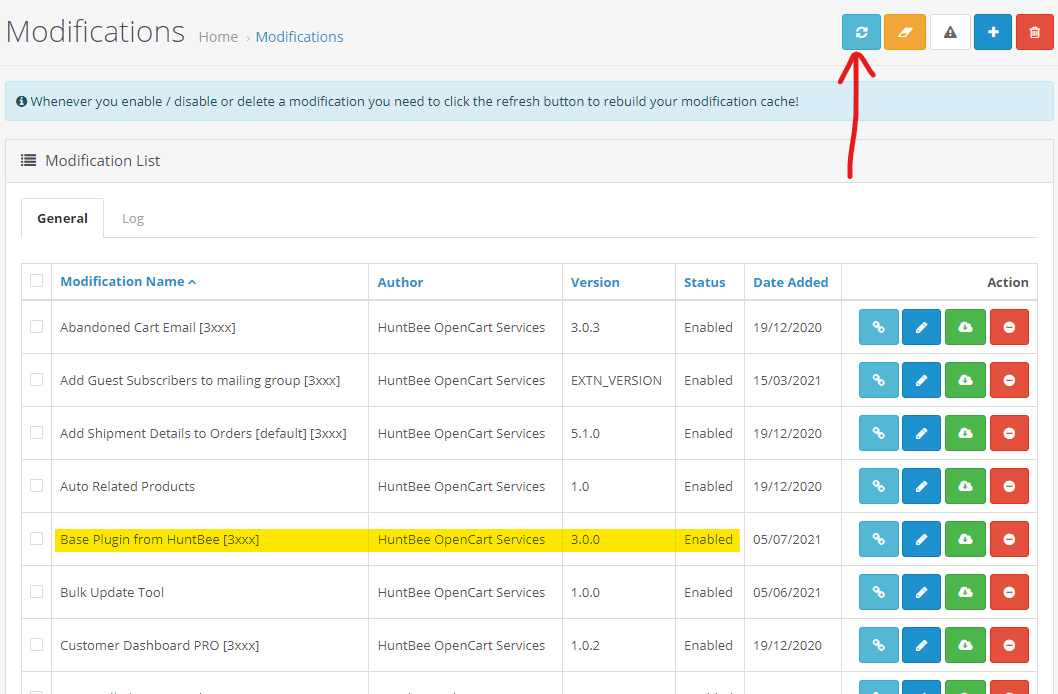Edit the Auto Related Products modification

tap(921, 486)
